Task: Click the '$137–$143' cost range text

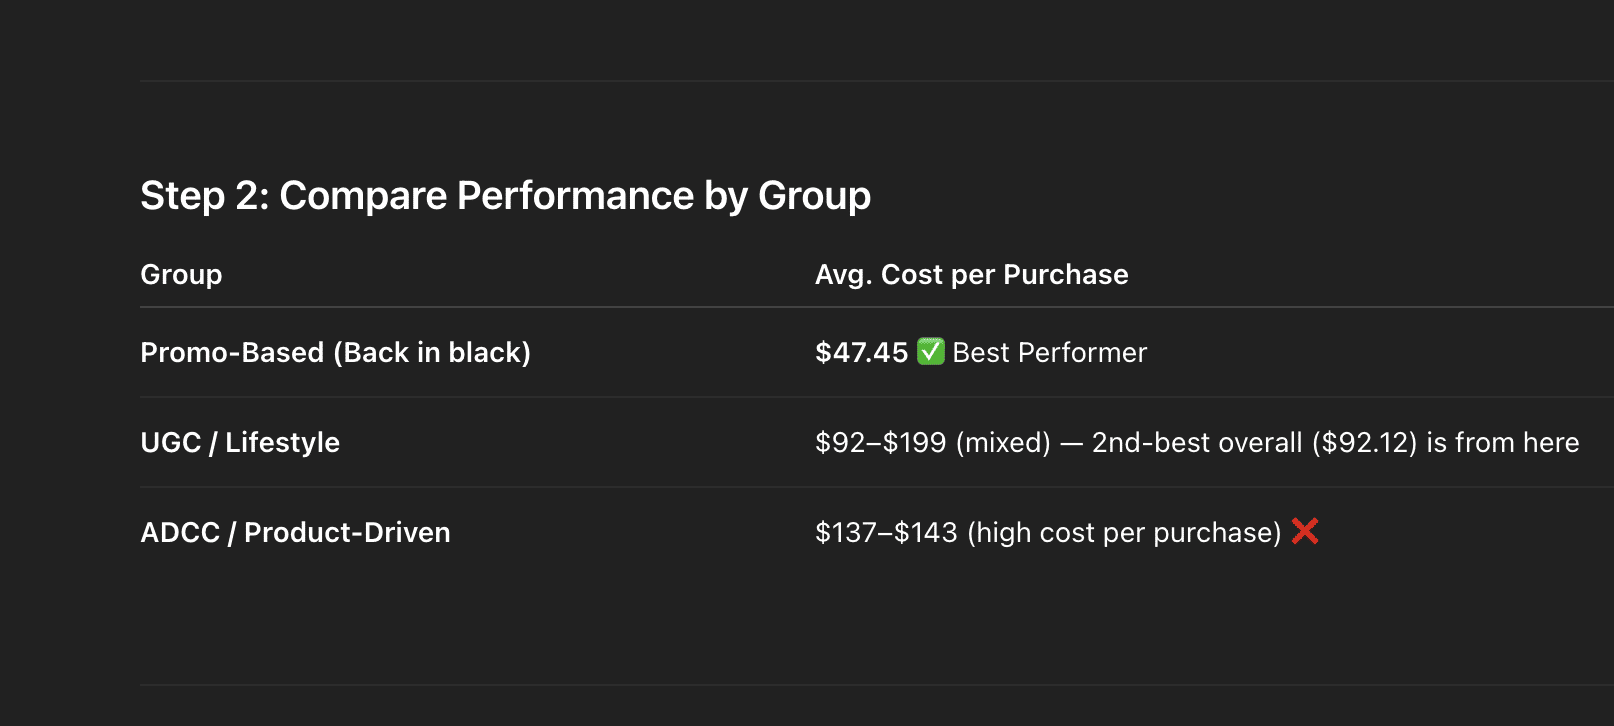Action: coord(886,533)
